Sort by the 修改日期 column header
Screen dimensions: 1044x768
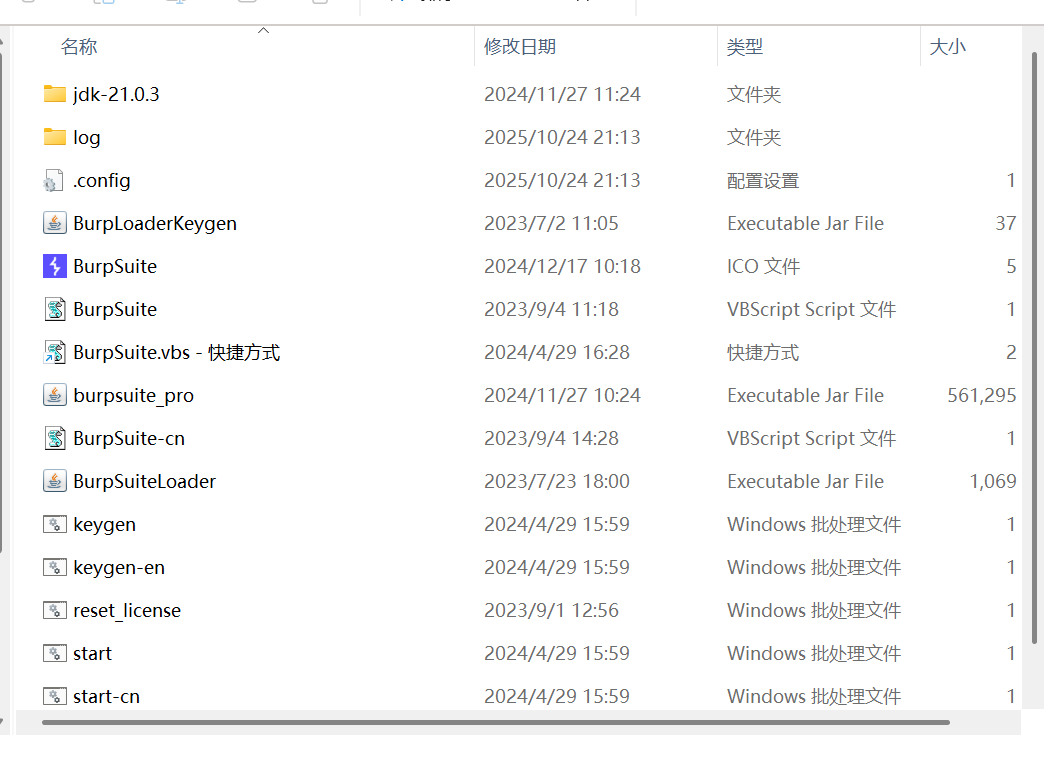(x=520, y=47)
